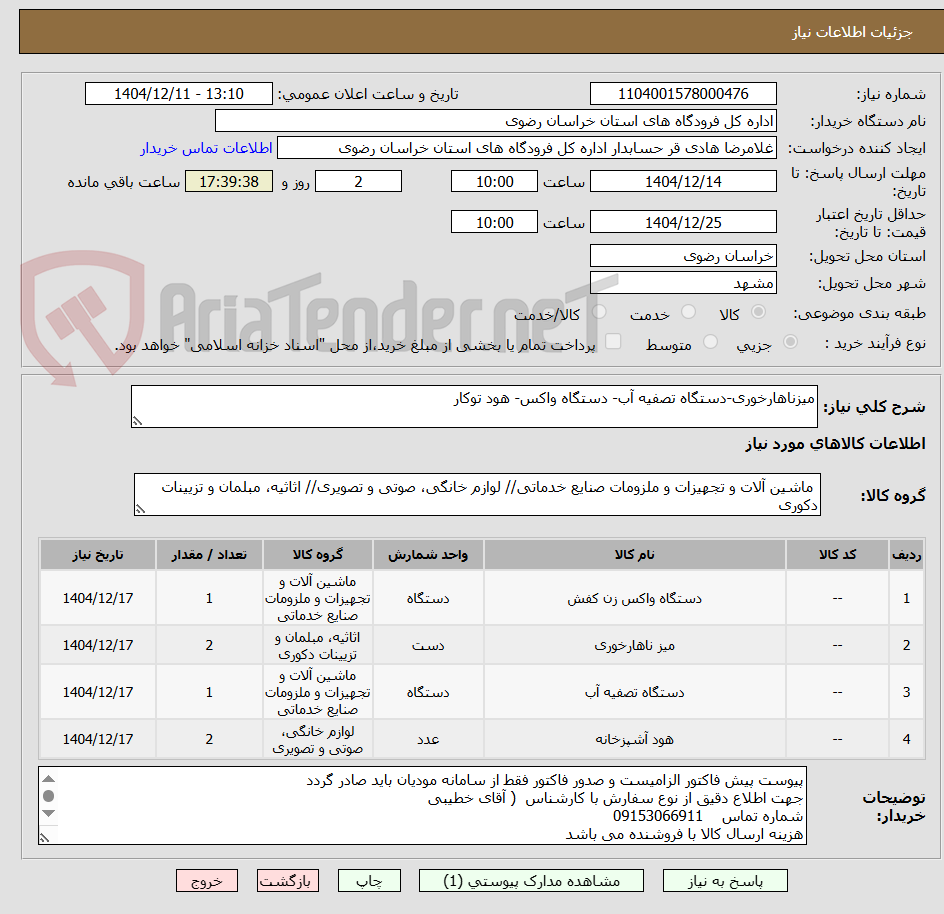Open مشاهده مدارک پیوستی (1) attachments
This screenshot has height=914, width=944.
pyautogui.click(x=531, y=881)
